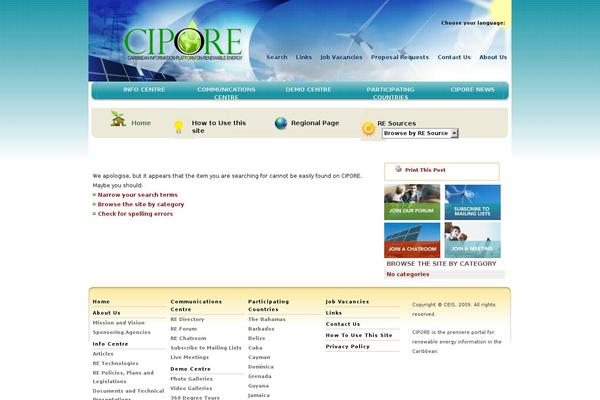Viewport: 600px width, 400px height.
Task: Open the Privacy Policy link
Action: click(x=347, y=346)
